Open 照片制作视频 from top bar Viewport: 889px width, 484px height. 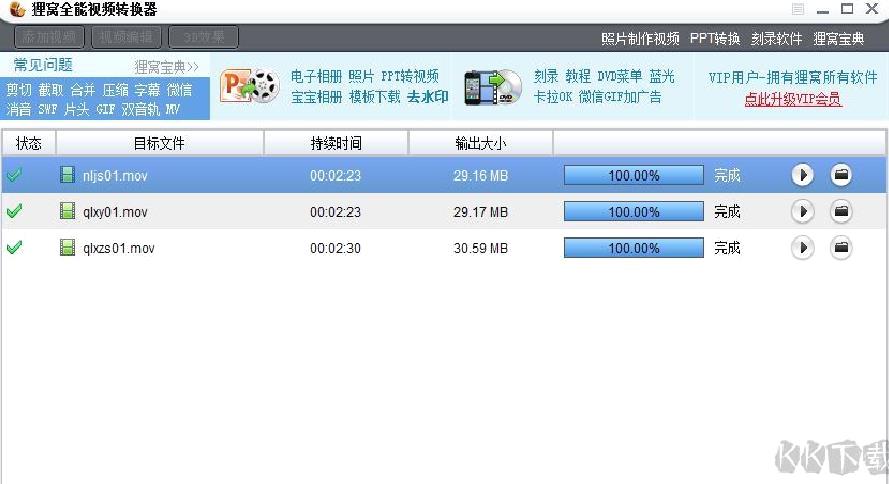pyautogui.click(x=640, y=39)
